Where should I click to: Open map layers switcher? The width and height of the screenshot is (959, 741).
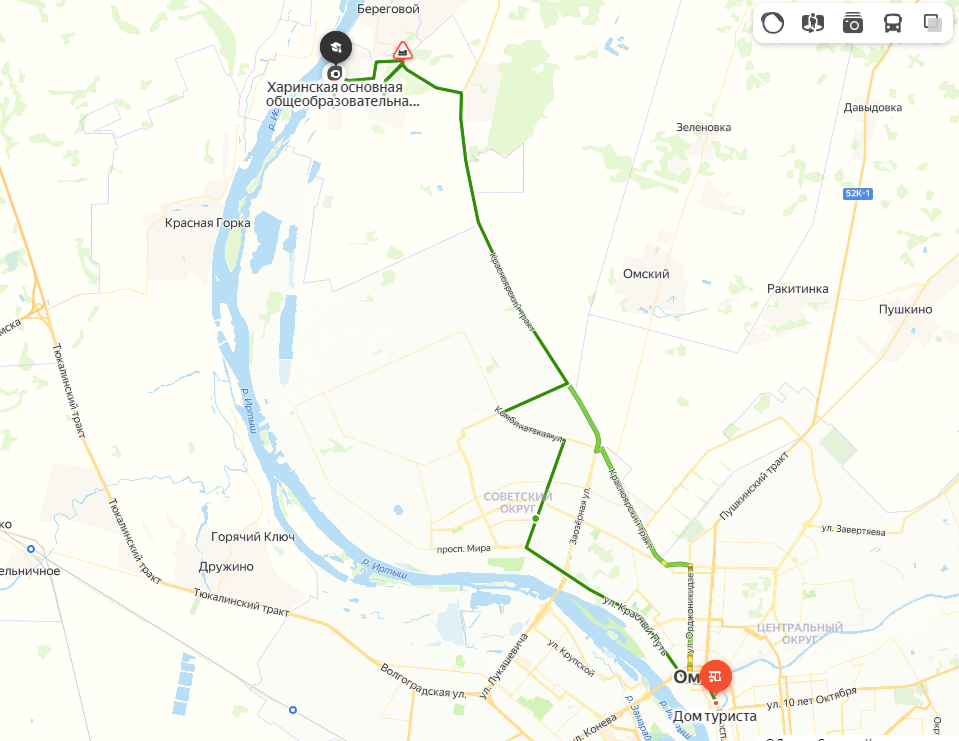933,23
